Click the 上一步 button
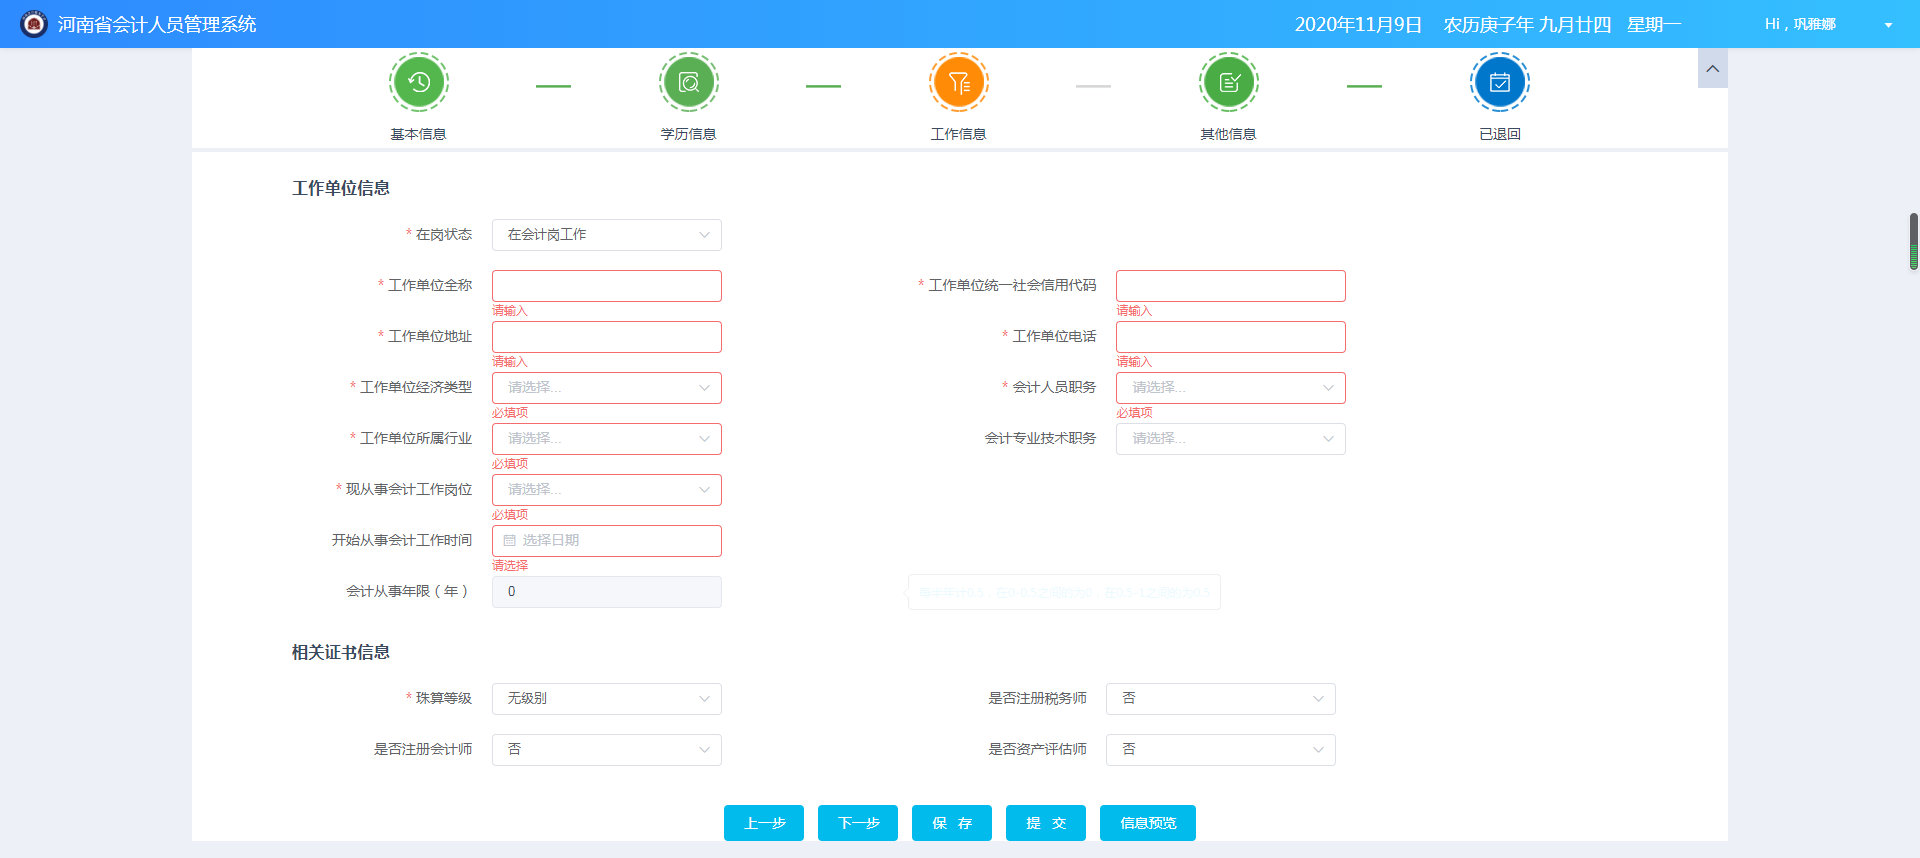This screenshot has height=858, width=1920. [764, 823]
